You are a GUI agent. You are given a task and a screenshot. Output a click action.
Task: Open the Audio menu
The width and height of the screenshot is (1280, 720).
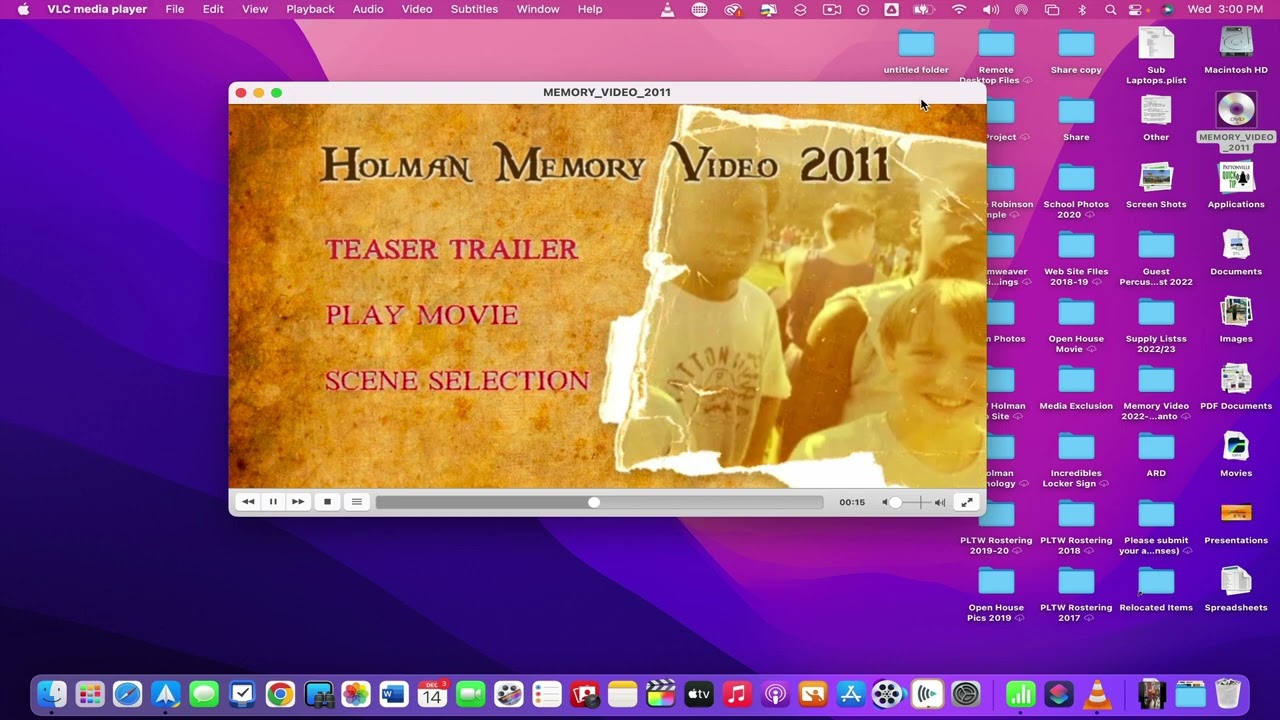coord(368,9)
